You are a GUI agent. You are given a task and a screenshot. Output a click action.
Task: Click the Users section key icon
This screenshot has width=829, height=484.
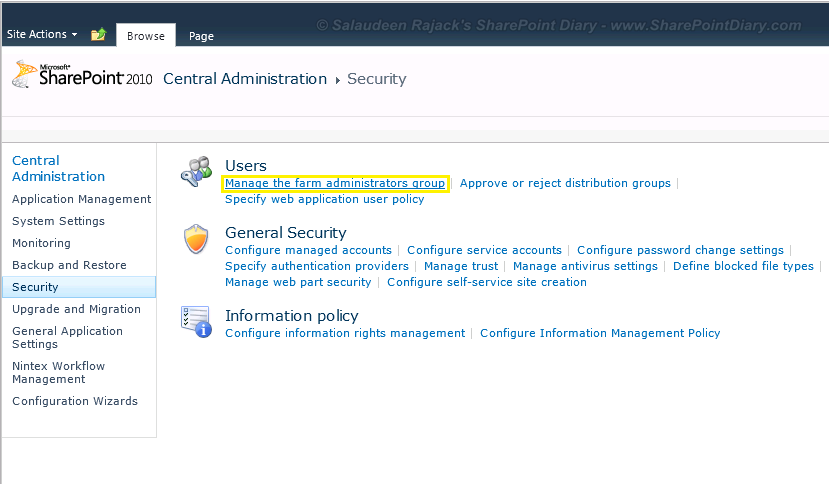coord(196,172)
